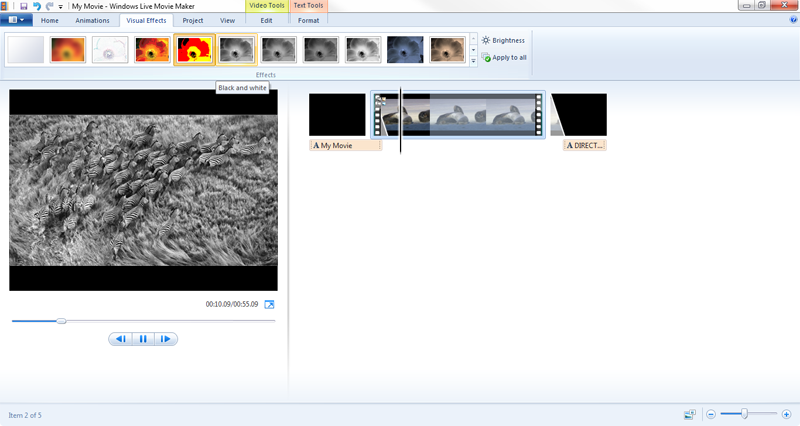This screenshot has width=800, height=426.
Task: Zoom in the time scale
Action: (786, 414)
